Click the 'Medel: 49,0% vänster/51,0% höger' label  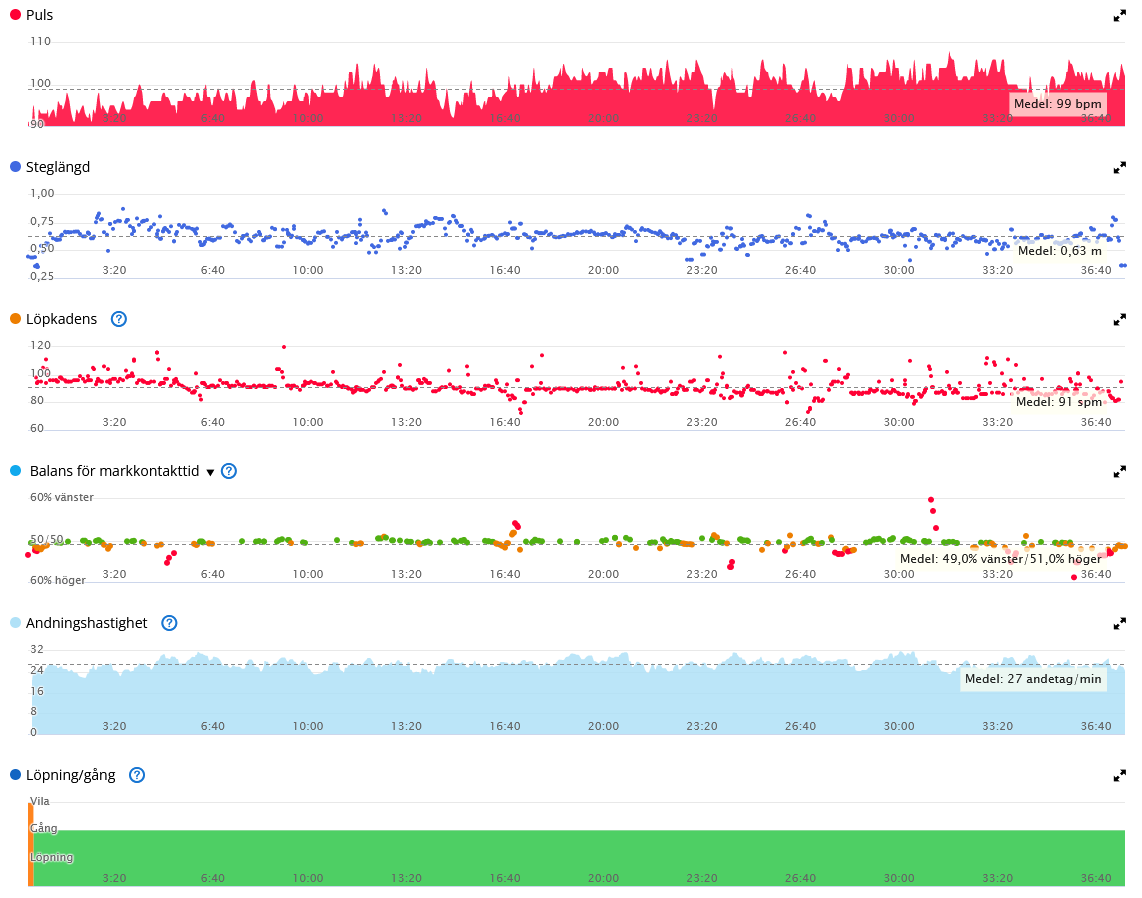point(1001,559)
